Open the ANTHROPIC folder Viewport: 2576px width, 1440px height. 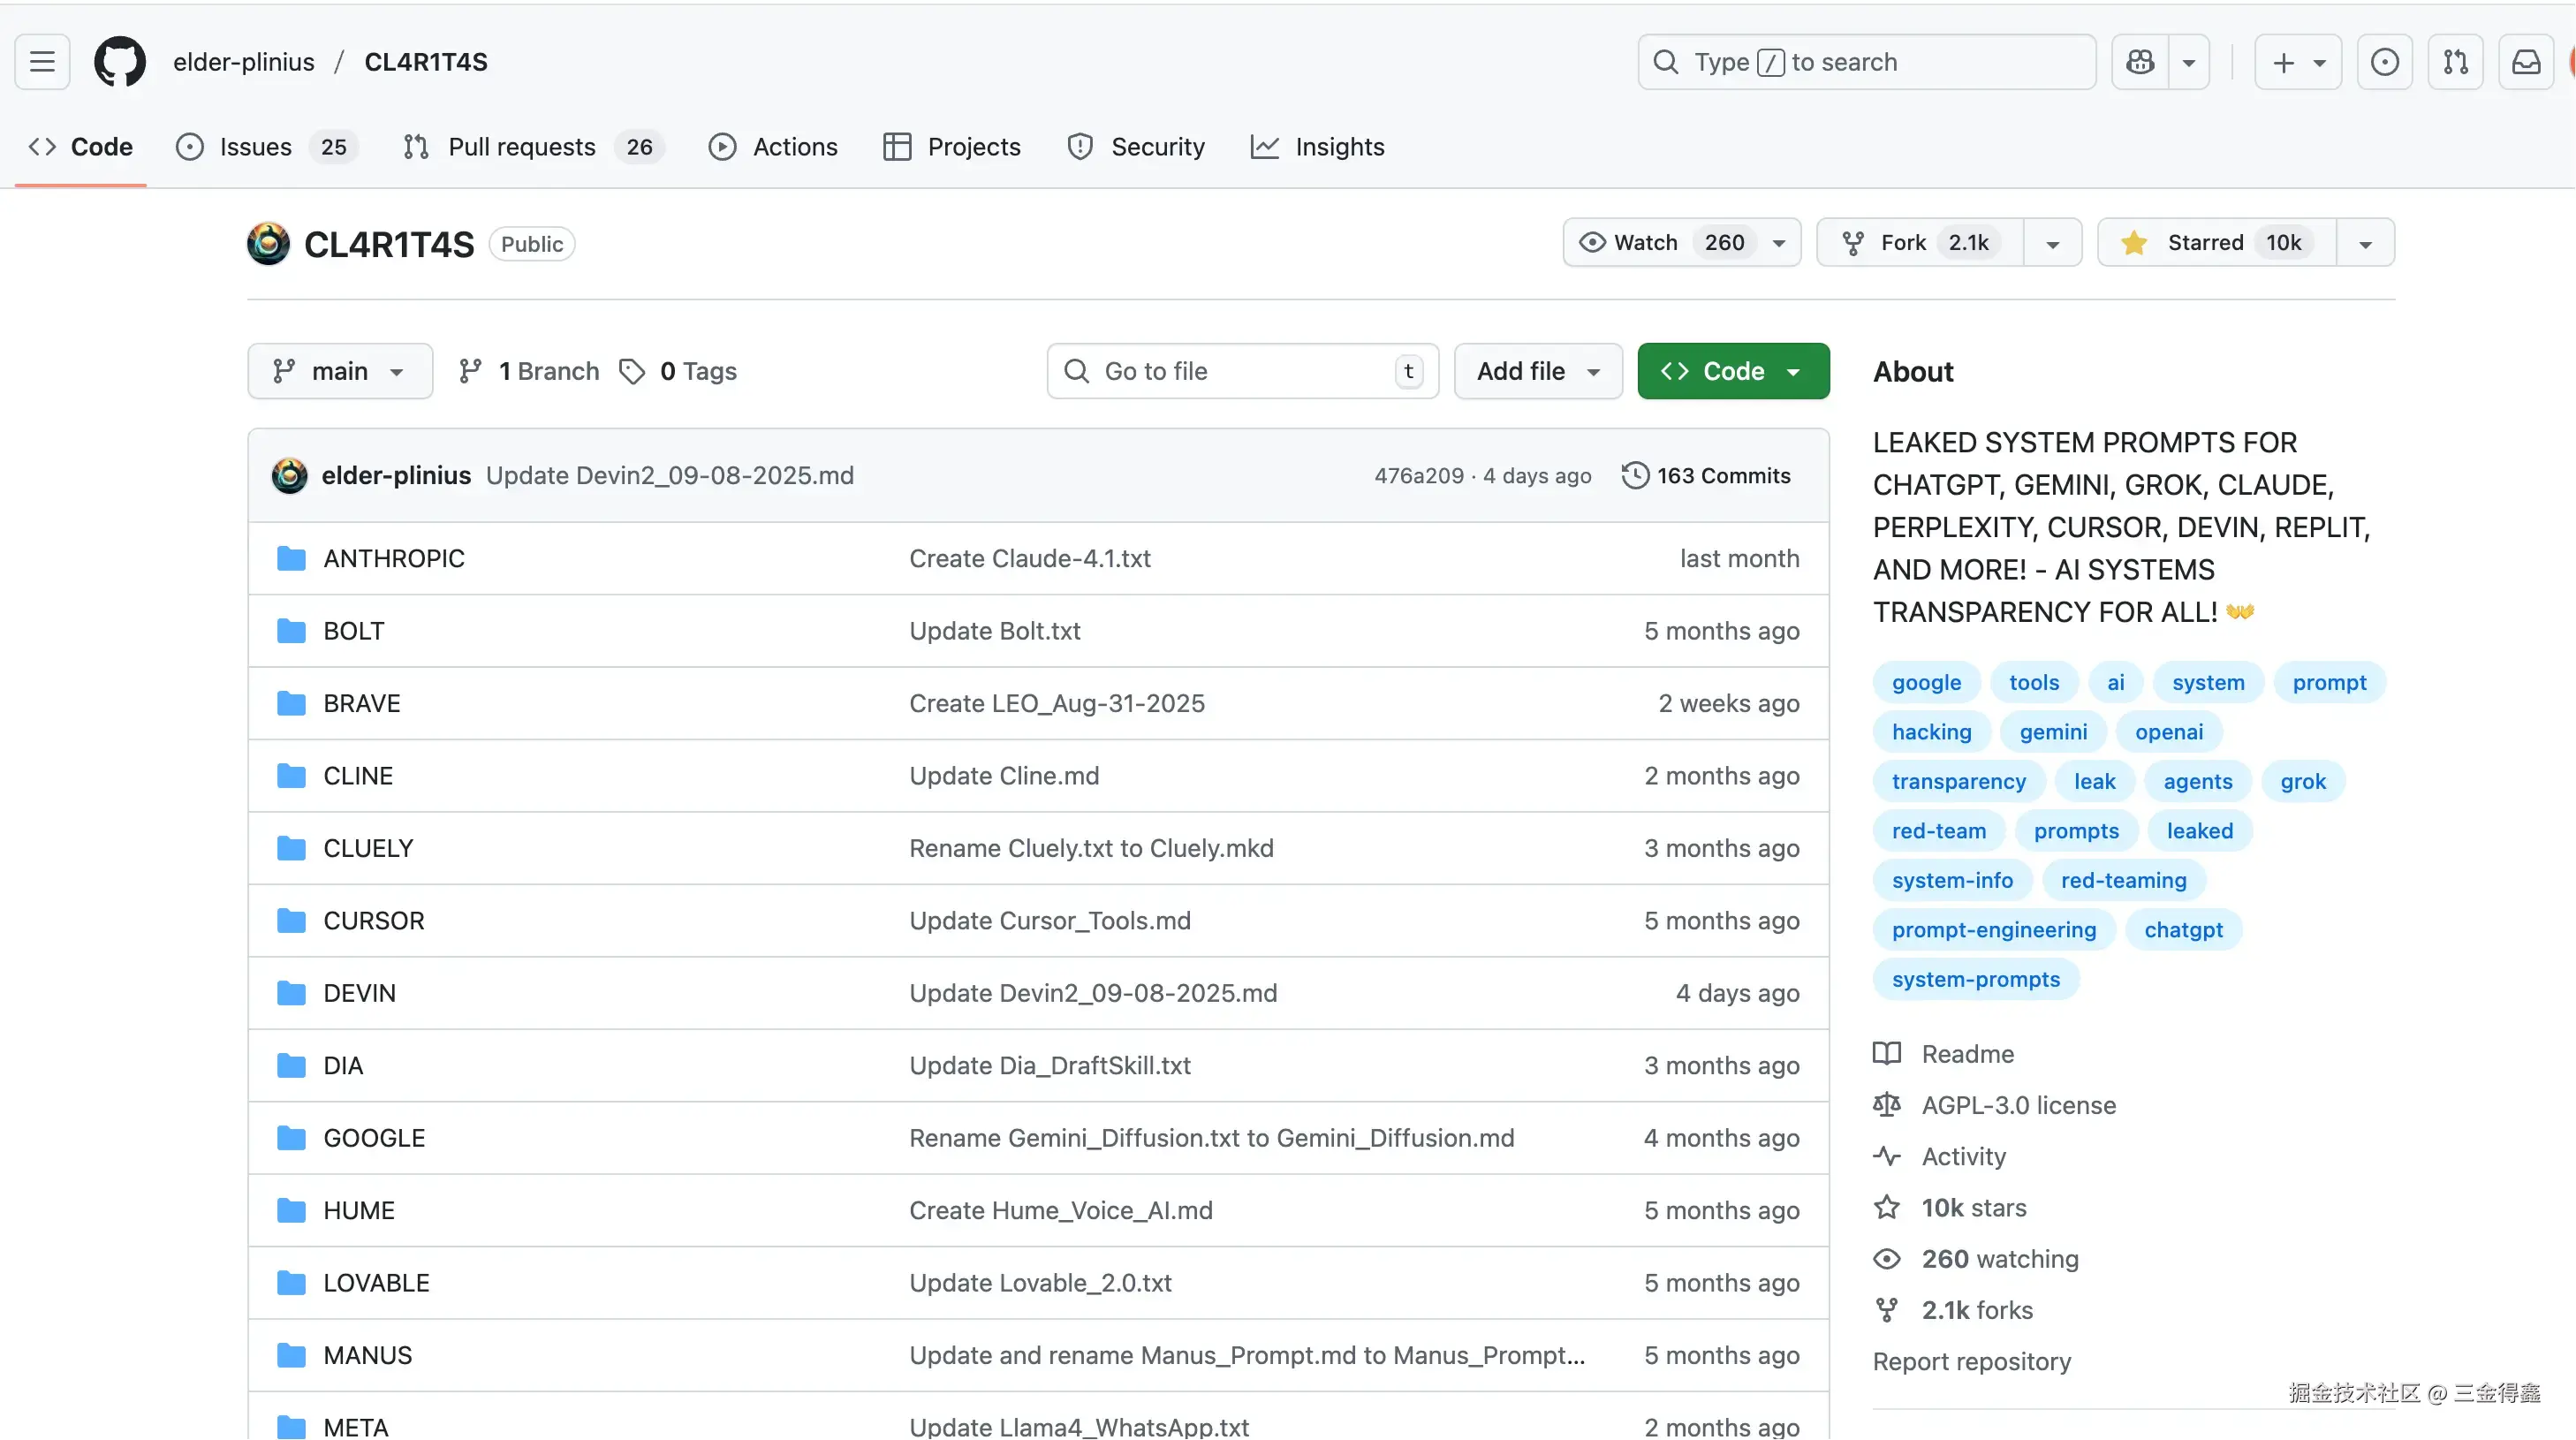click(x=393, y=558)
